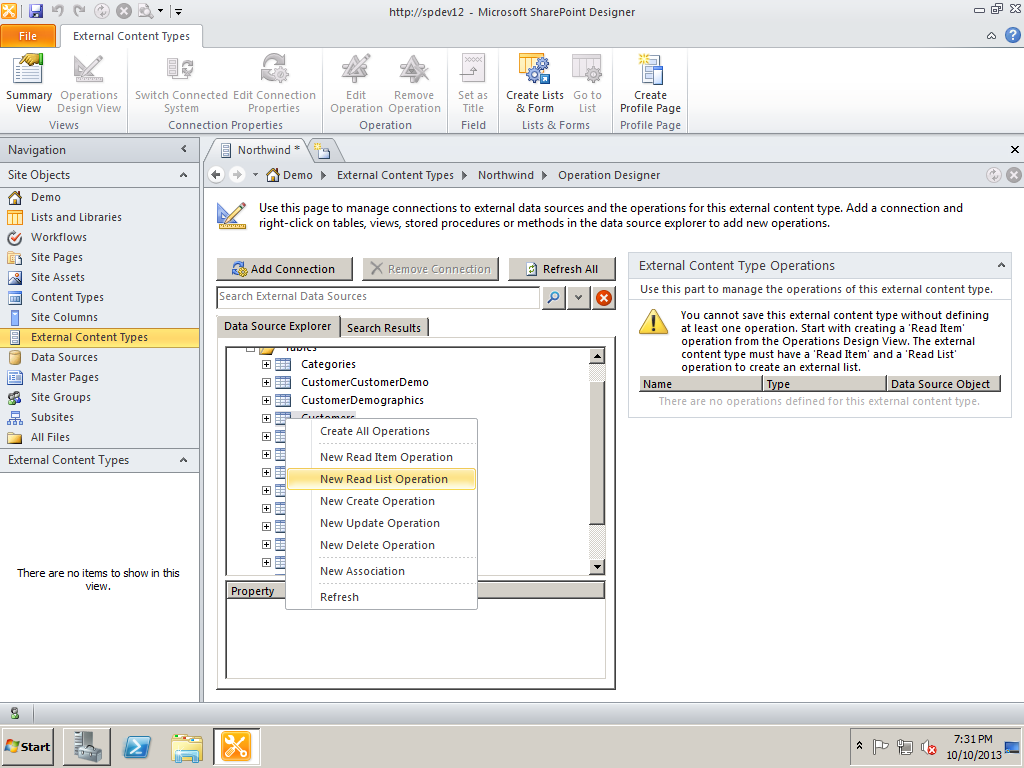This screenshot has height=768, width=1024.
Task: Click scroll down arrow in explorer tree
Action: click(597, 567)
